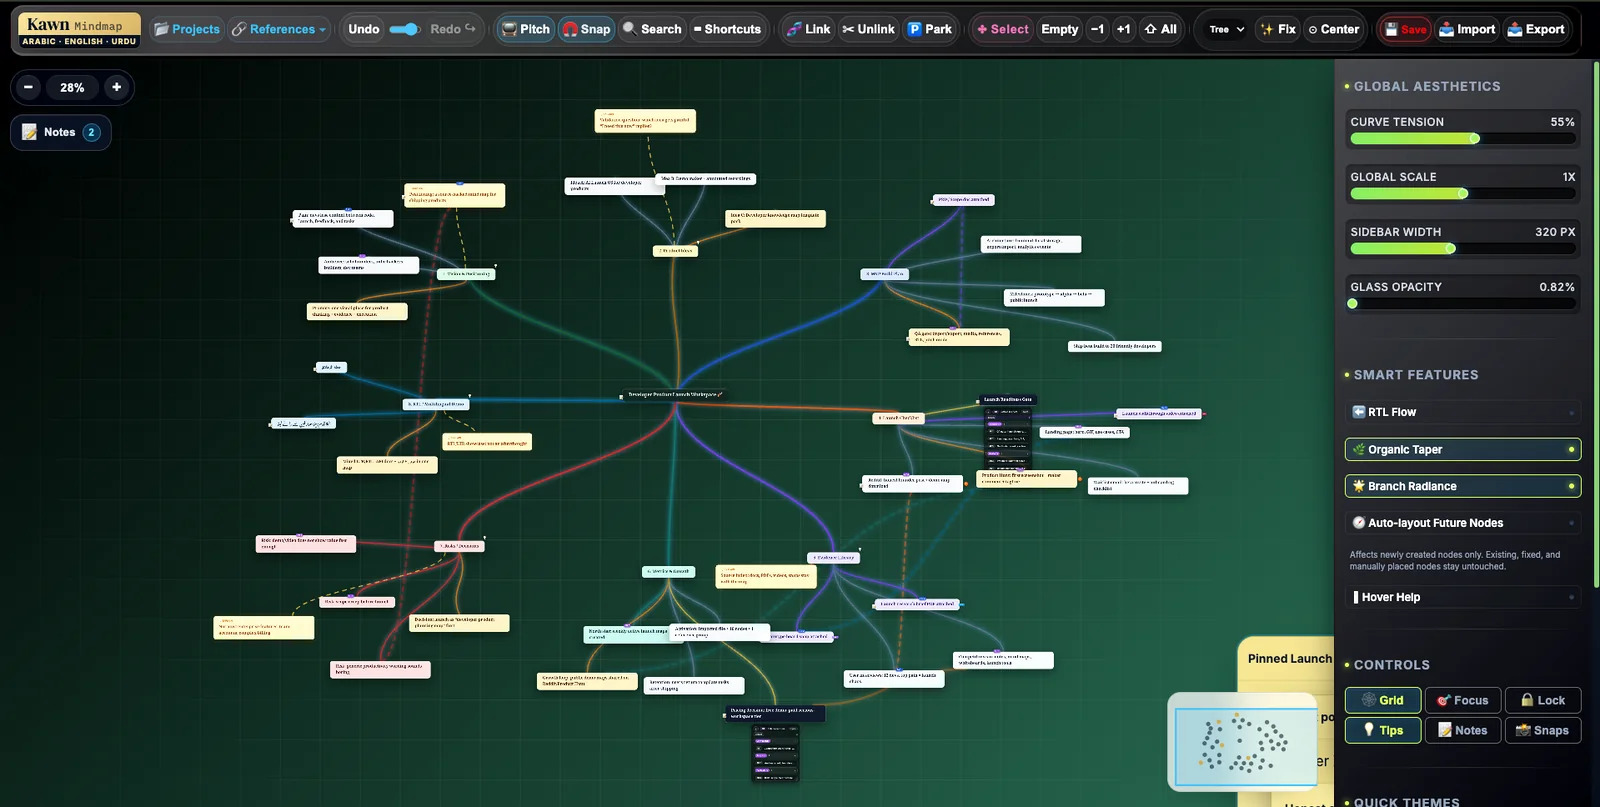
Task: Center the mindmap view
Action: (1334, 29)
